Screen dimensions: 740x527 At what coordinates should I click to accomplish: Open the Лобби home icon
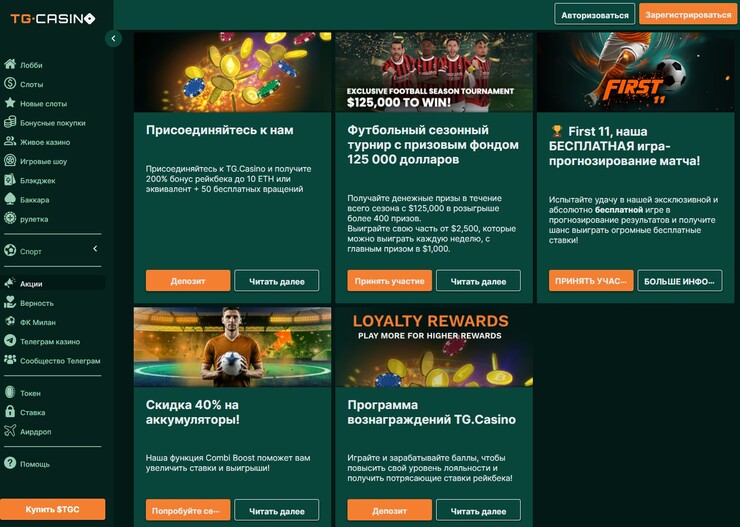coord(10,64)
